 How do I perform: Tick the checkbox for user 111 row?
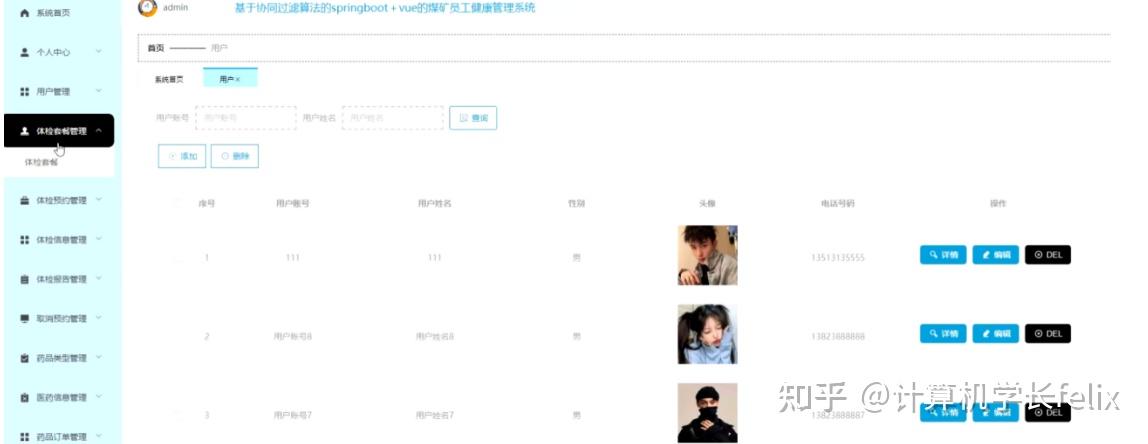click(176, 257)
